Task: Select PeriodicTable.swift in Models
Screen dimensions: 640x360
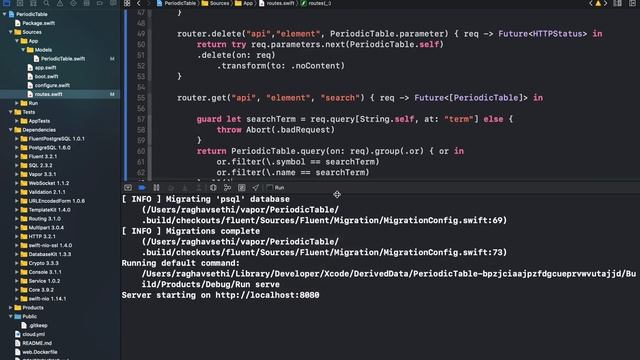Action: point(63,59)
